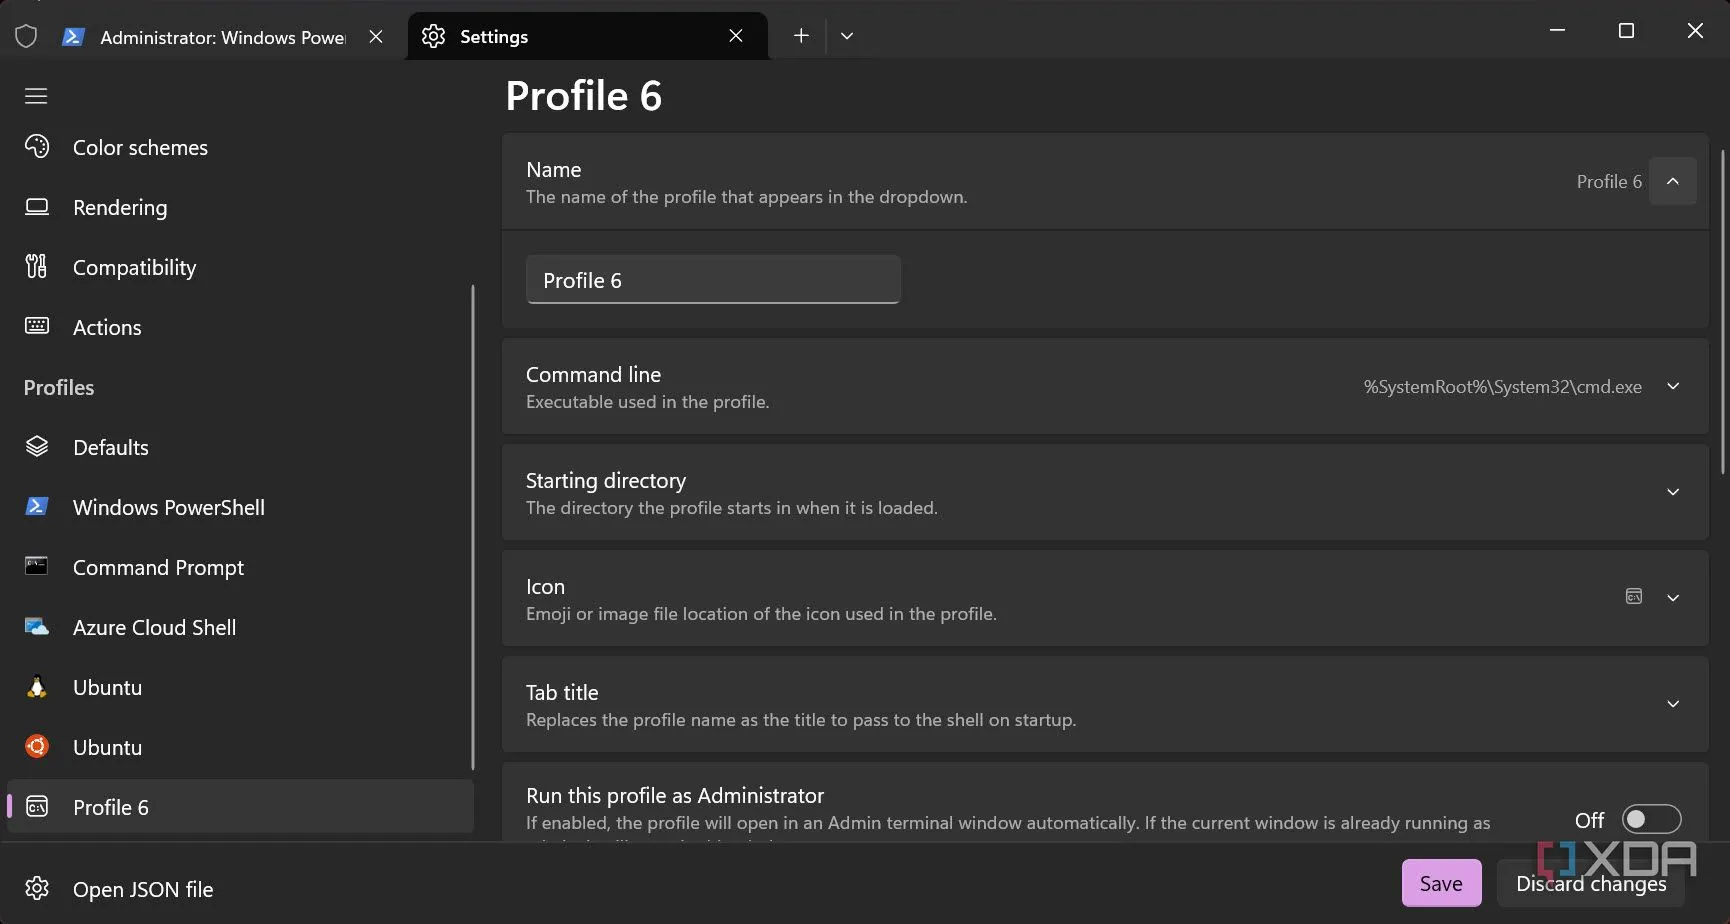Screen dimensions: 1730x924
Task: Switch to Administrator: Windows PowerShell tab
Action: (x=222, y=37)
